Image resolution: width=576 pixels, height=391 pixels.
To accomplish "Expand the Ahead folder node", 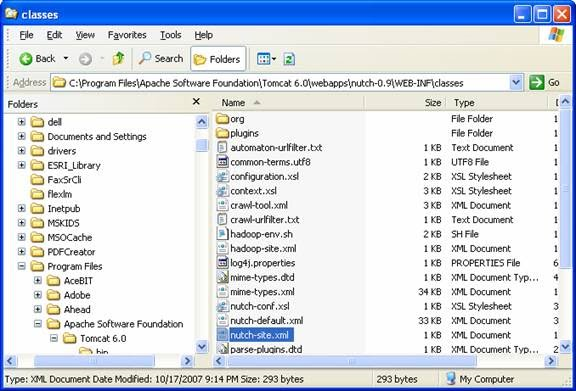I will (x=38, y=309).
